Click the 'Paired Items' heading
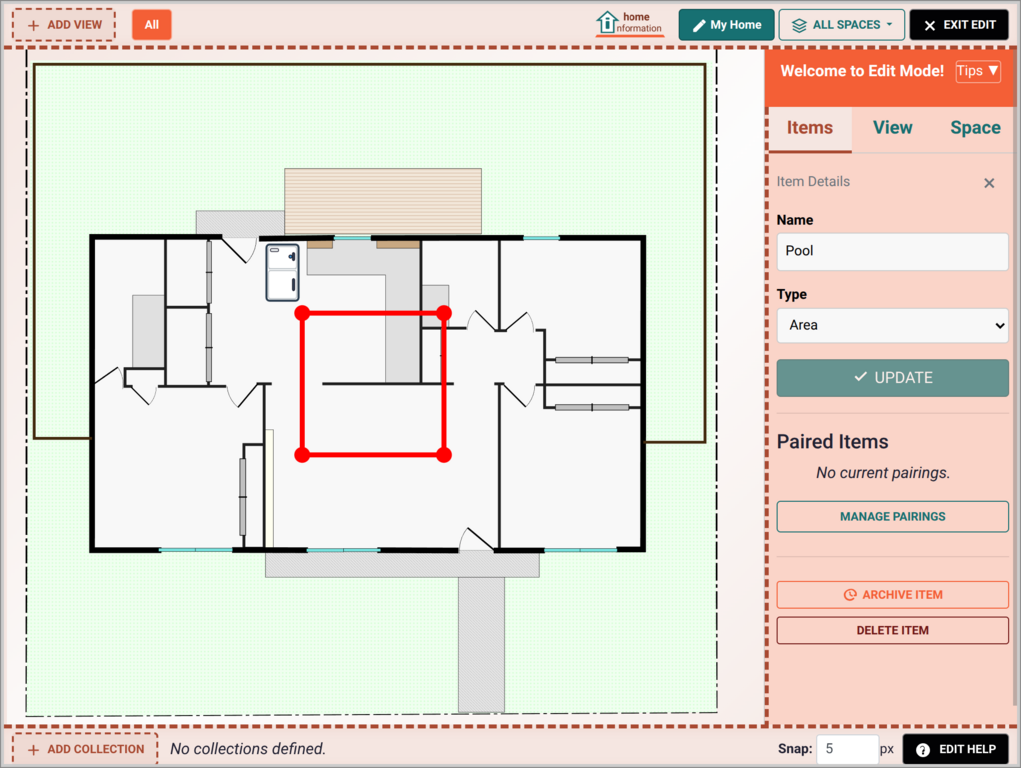This screenshot has width=1021, height=768. (832, 442)
